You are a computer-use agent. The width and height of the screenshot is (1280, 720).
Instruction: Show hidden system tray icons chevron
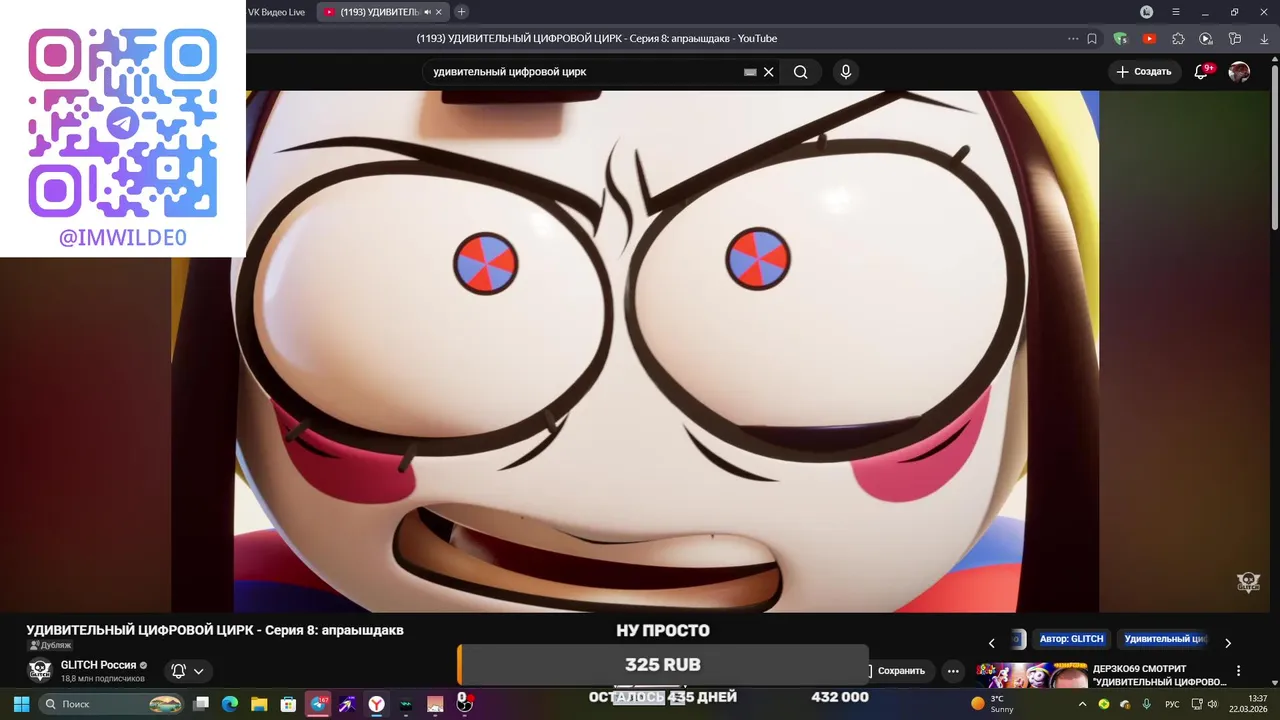tap(1082, 704)
